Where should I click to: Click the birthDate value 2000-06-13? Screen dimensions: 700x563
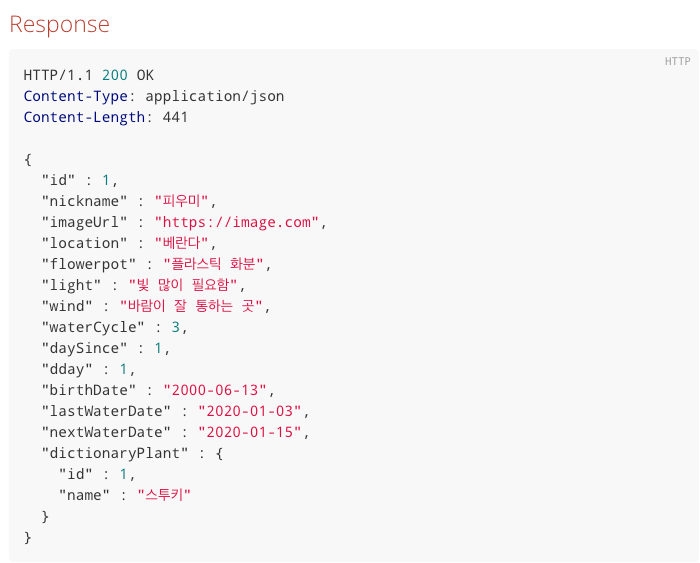click(218, 390)
